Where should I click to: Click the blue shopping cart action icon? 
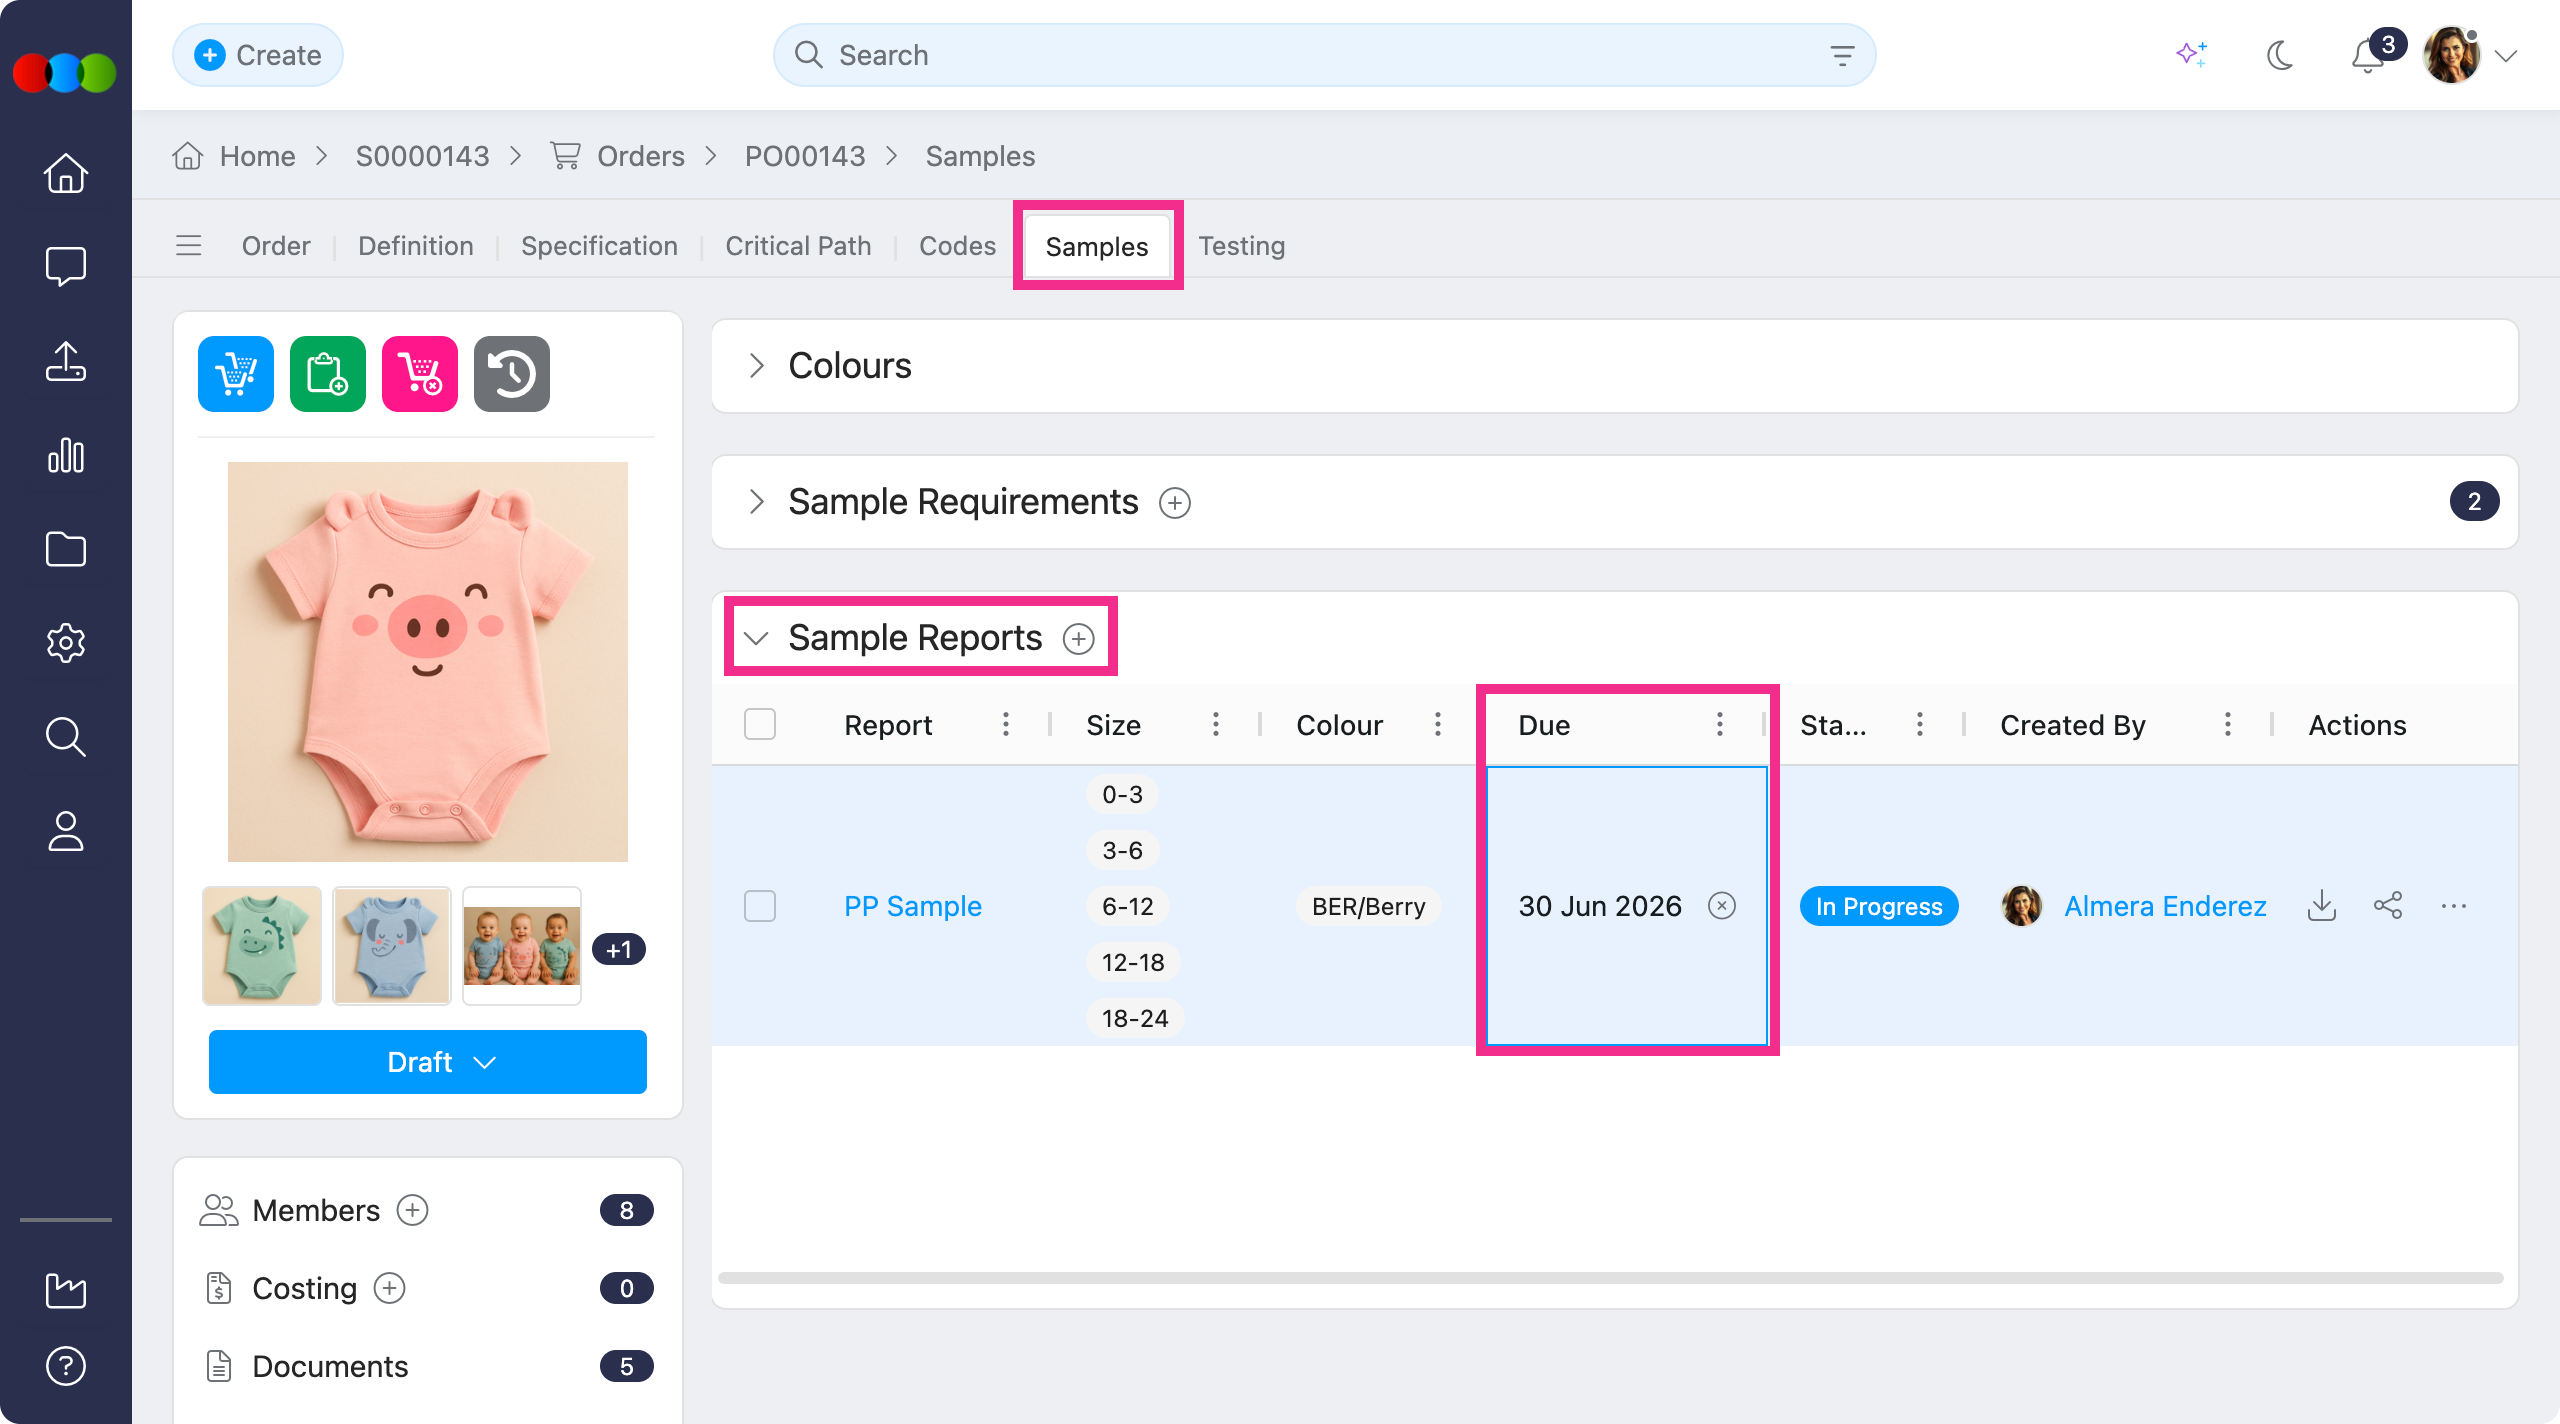(x=236, y=374)
